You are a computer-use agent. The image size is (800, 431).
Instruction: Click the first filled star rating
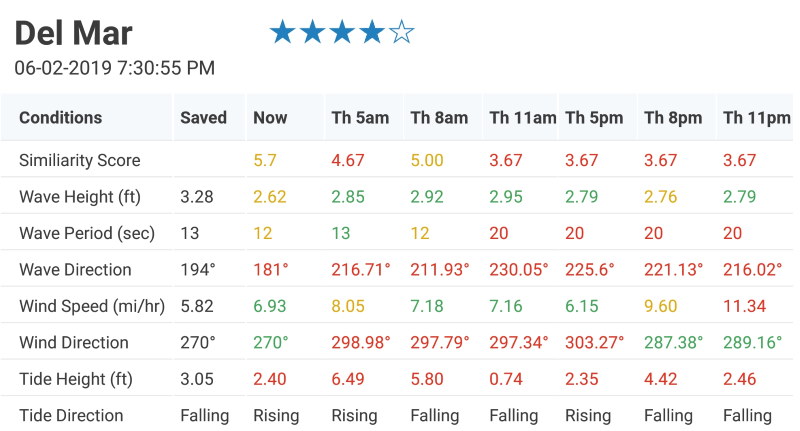tap(282, 32)
